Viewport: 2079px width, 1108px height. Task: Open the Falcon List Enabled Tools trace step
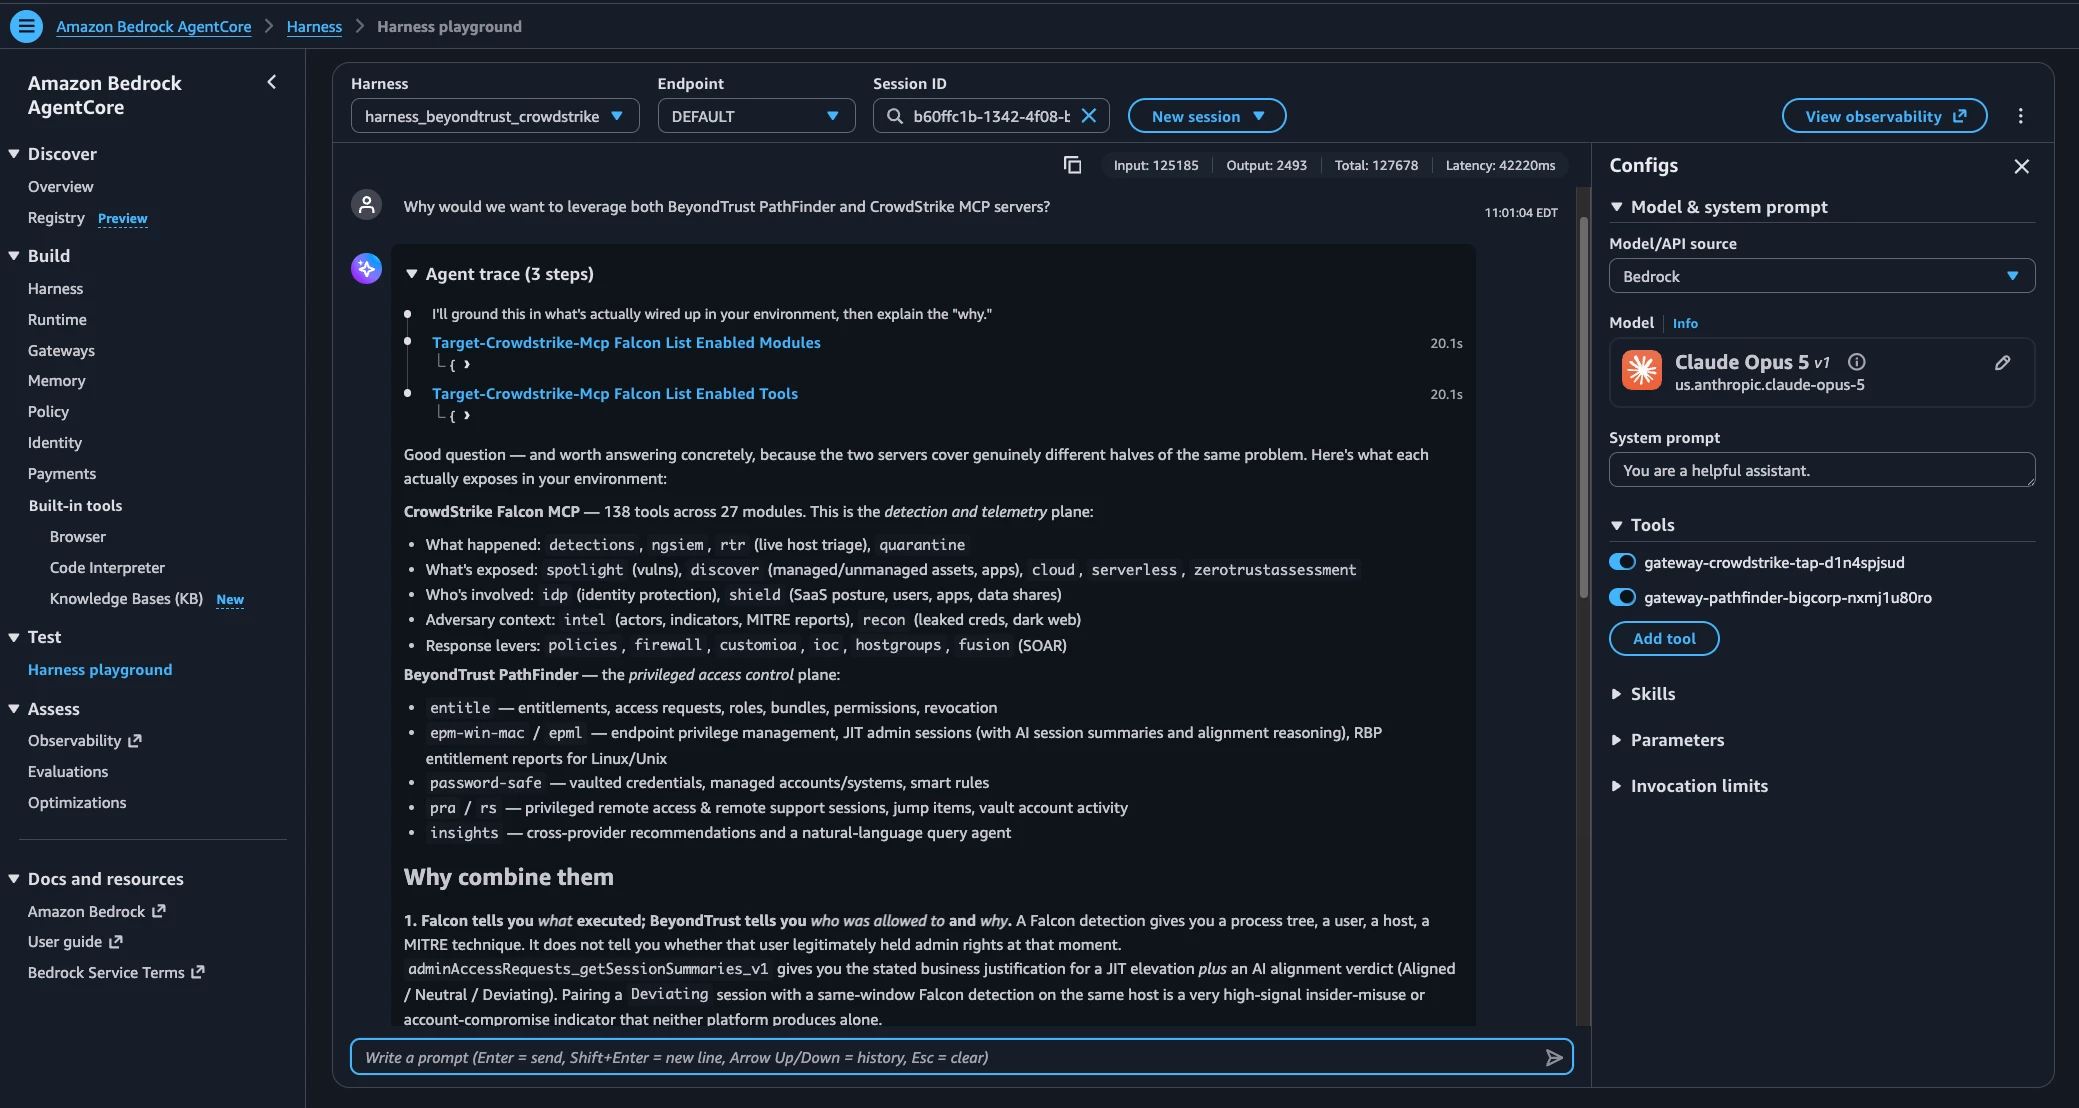[x=615, y=394]
